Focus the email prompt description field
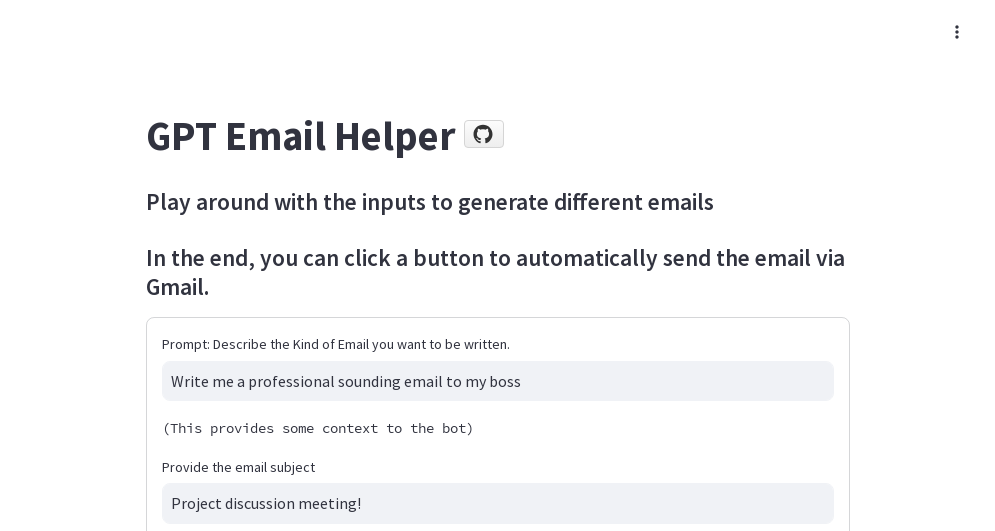 (497, 381)
